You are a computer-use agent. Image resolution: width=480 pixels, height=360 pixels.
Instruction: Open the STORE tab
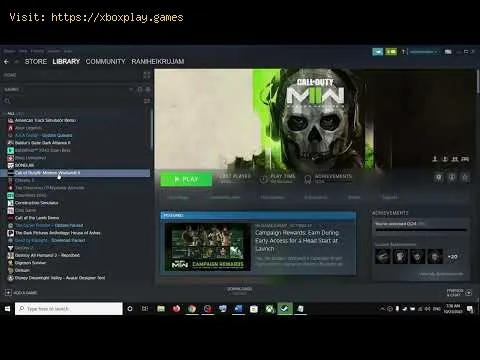(36, 62)
